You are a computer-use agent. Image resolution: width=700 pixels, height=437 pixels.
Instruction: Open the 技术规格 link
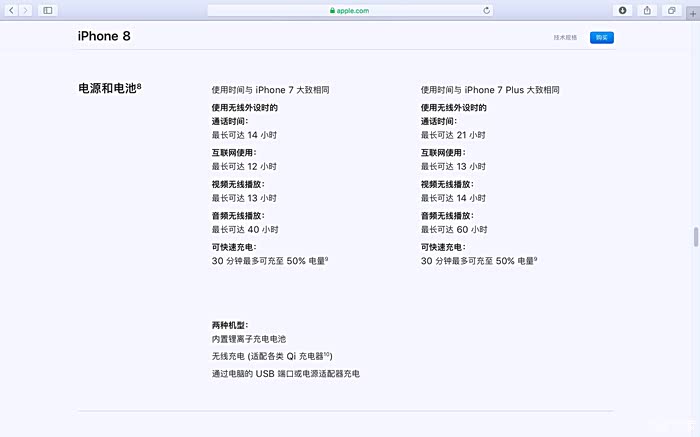[565, 37]
